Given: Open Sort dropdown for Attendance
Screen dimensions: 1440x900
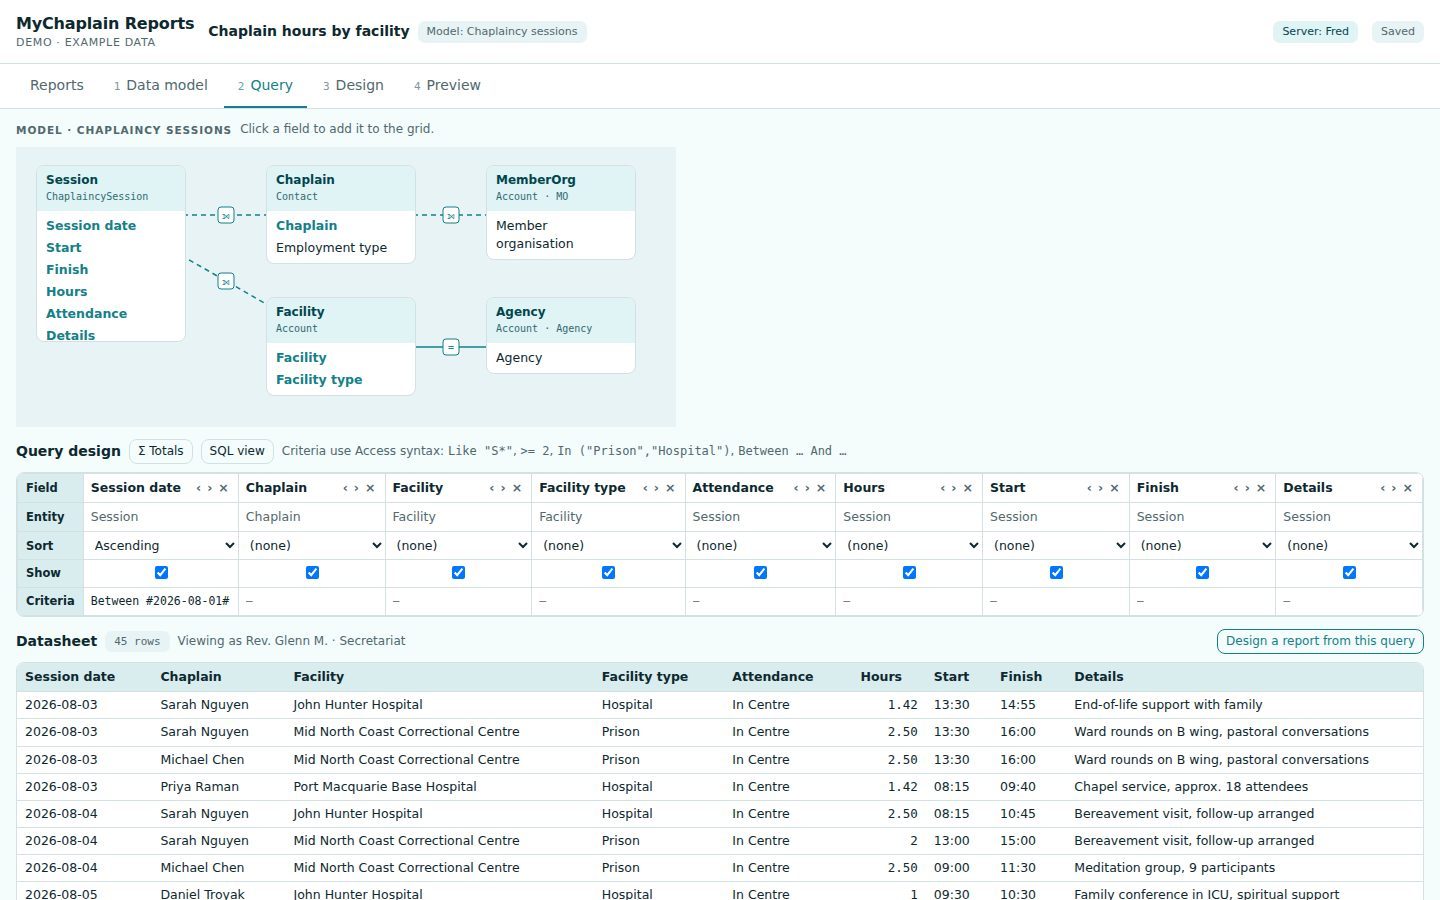Looking at the screenshot, I should (761, 545).
